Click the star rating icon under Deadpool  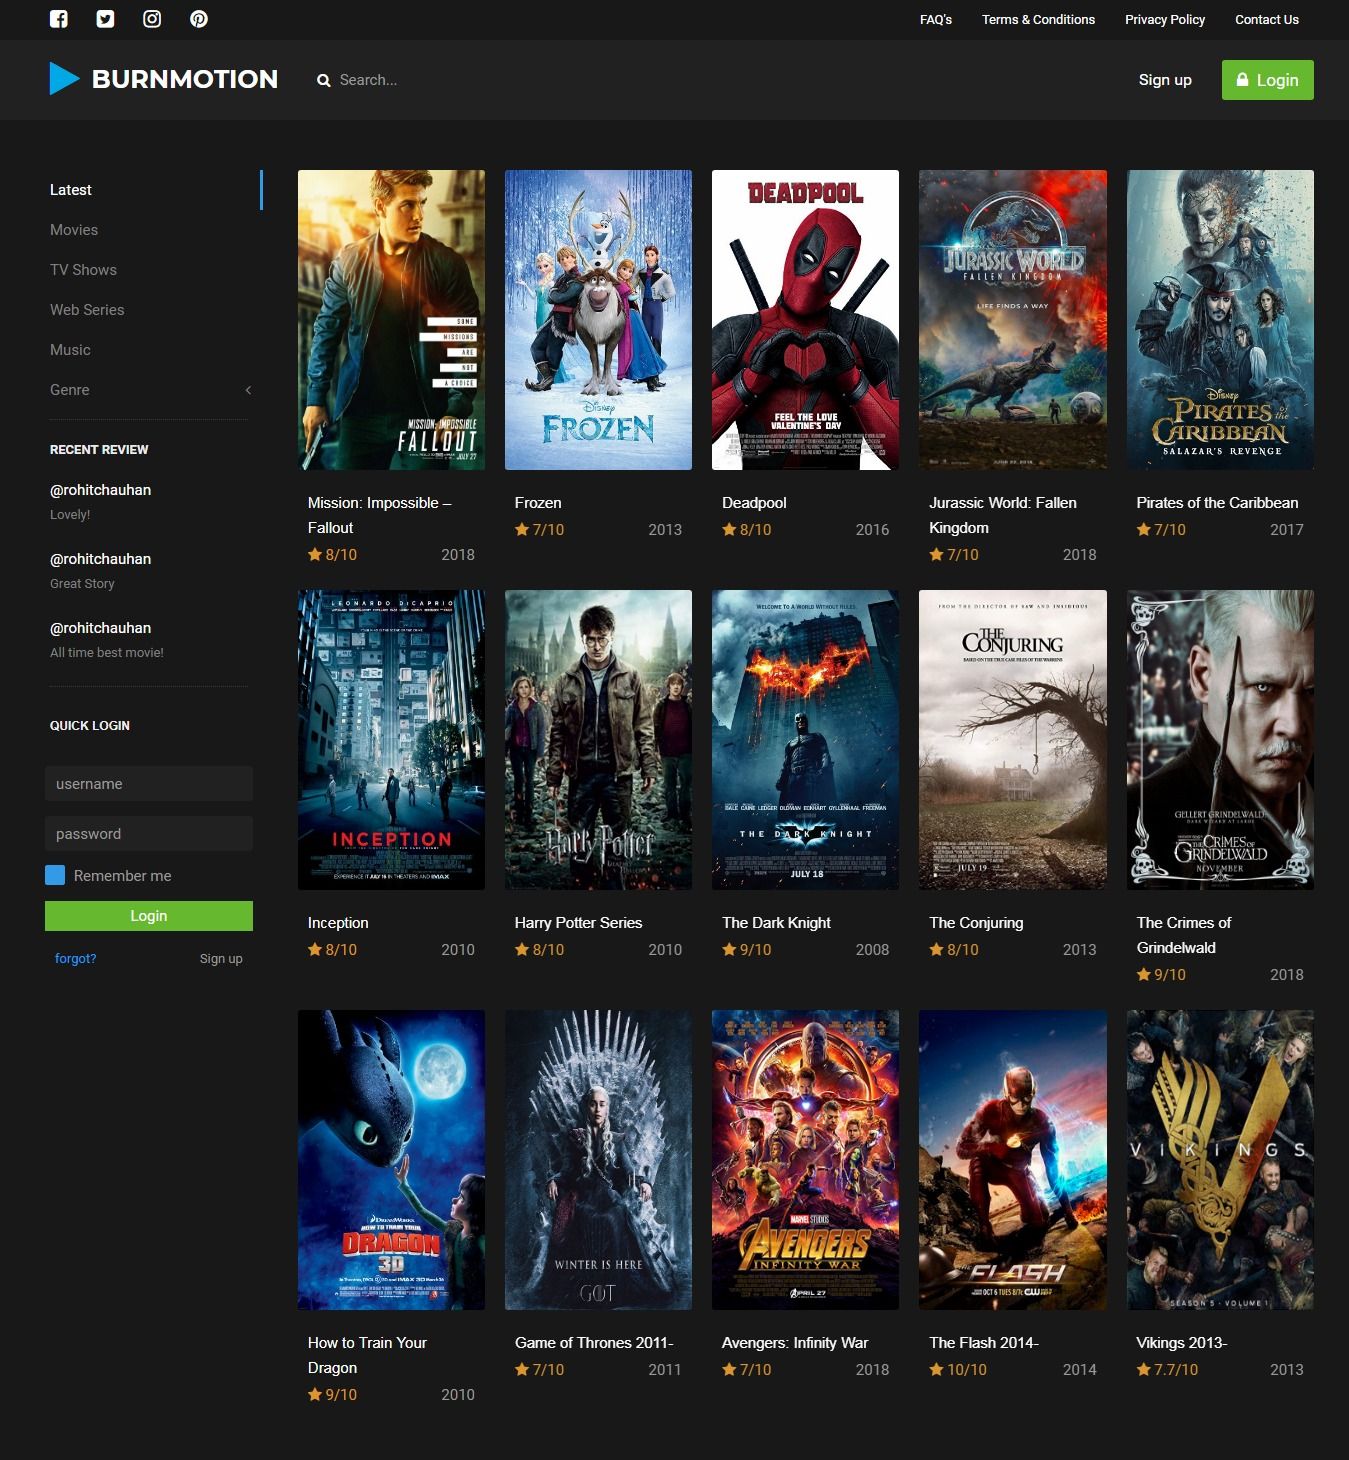[729, 529]
